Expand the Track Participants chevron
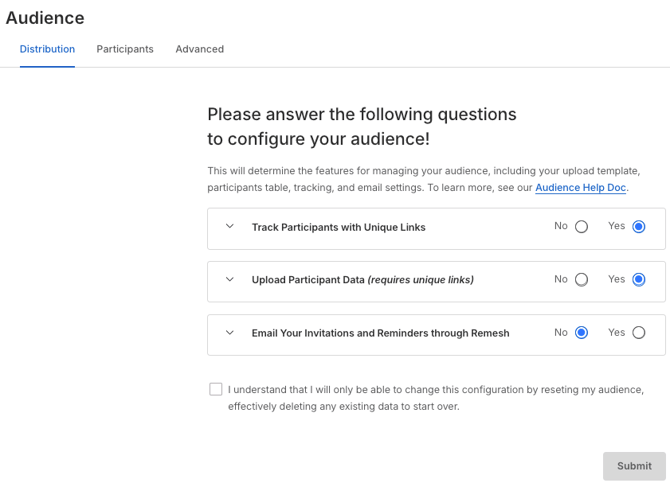 point(230,227)
